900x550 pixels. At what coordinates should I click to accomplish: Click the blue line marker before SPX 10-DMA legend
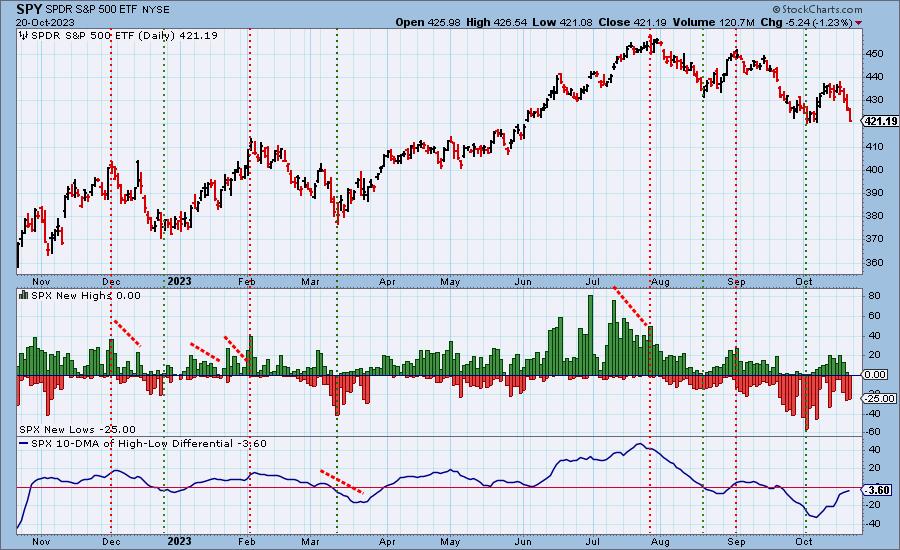24,443
